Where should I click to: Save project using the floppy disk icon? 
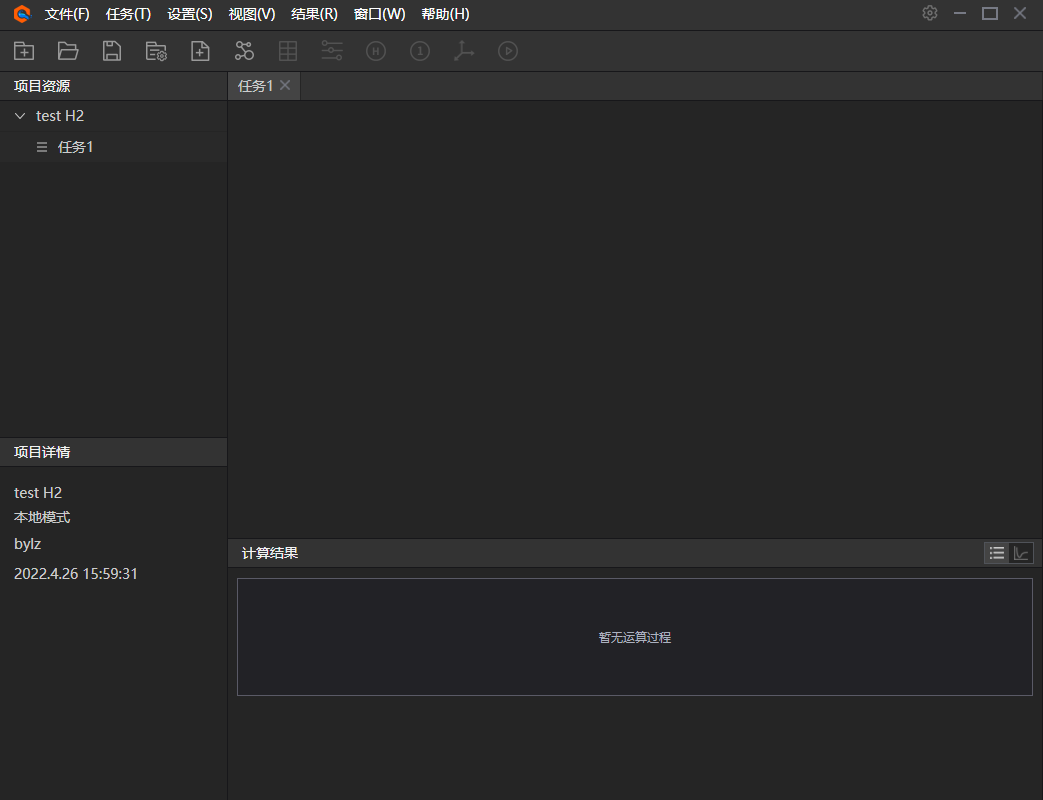tap(112, 51)
